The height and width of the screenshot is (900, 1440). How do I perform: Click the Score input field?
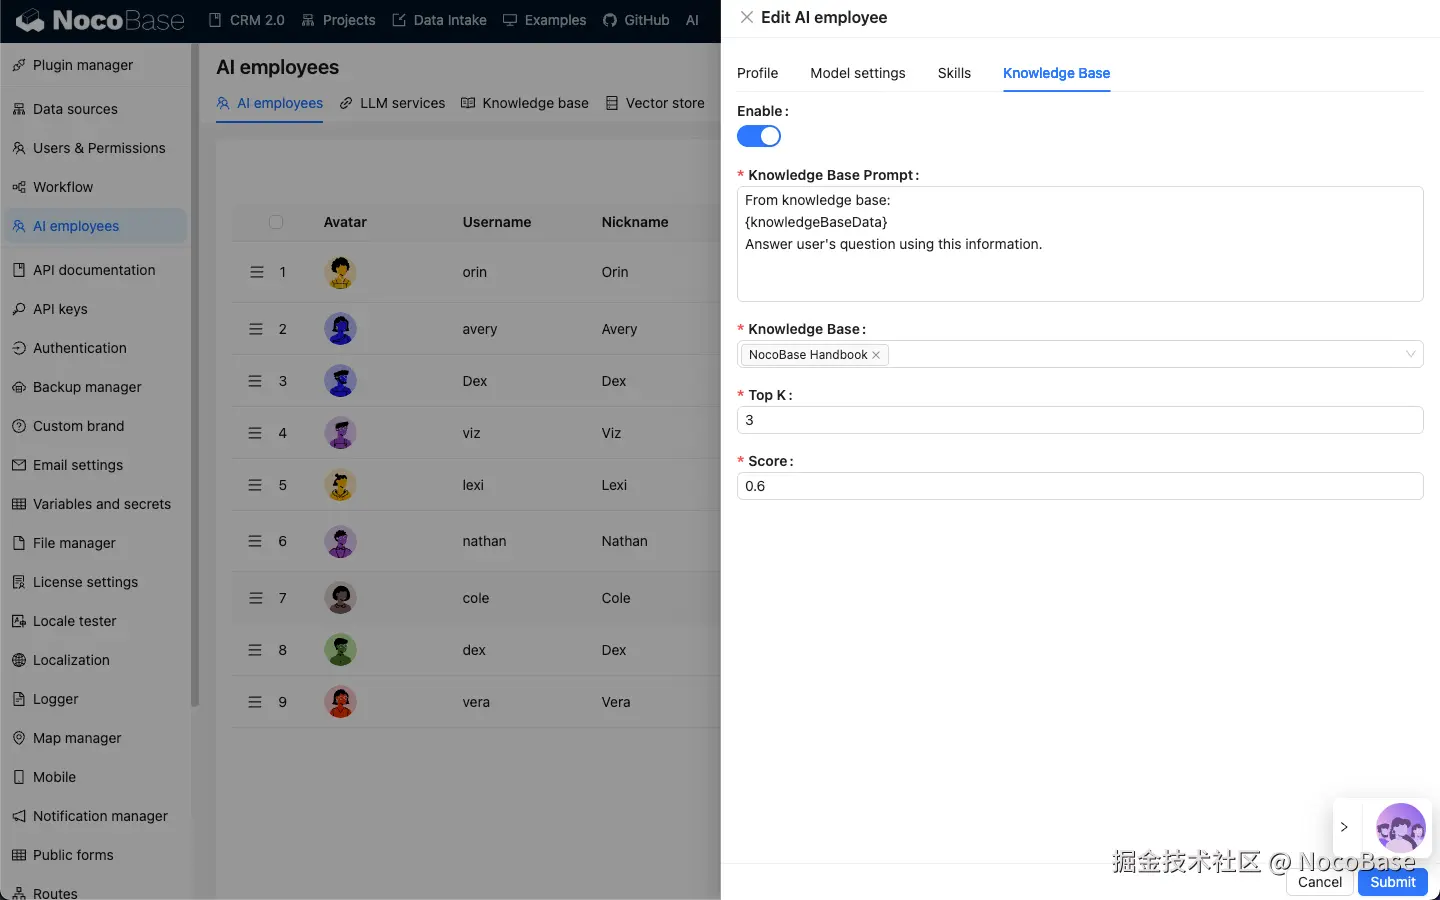point(1080,486)
